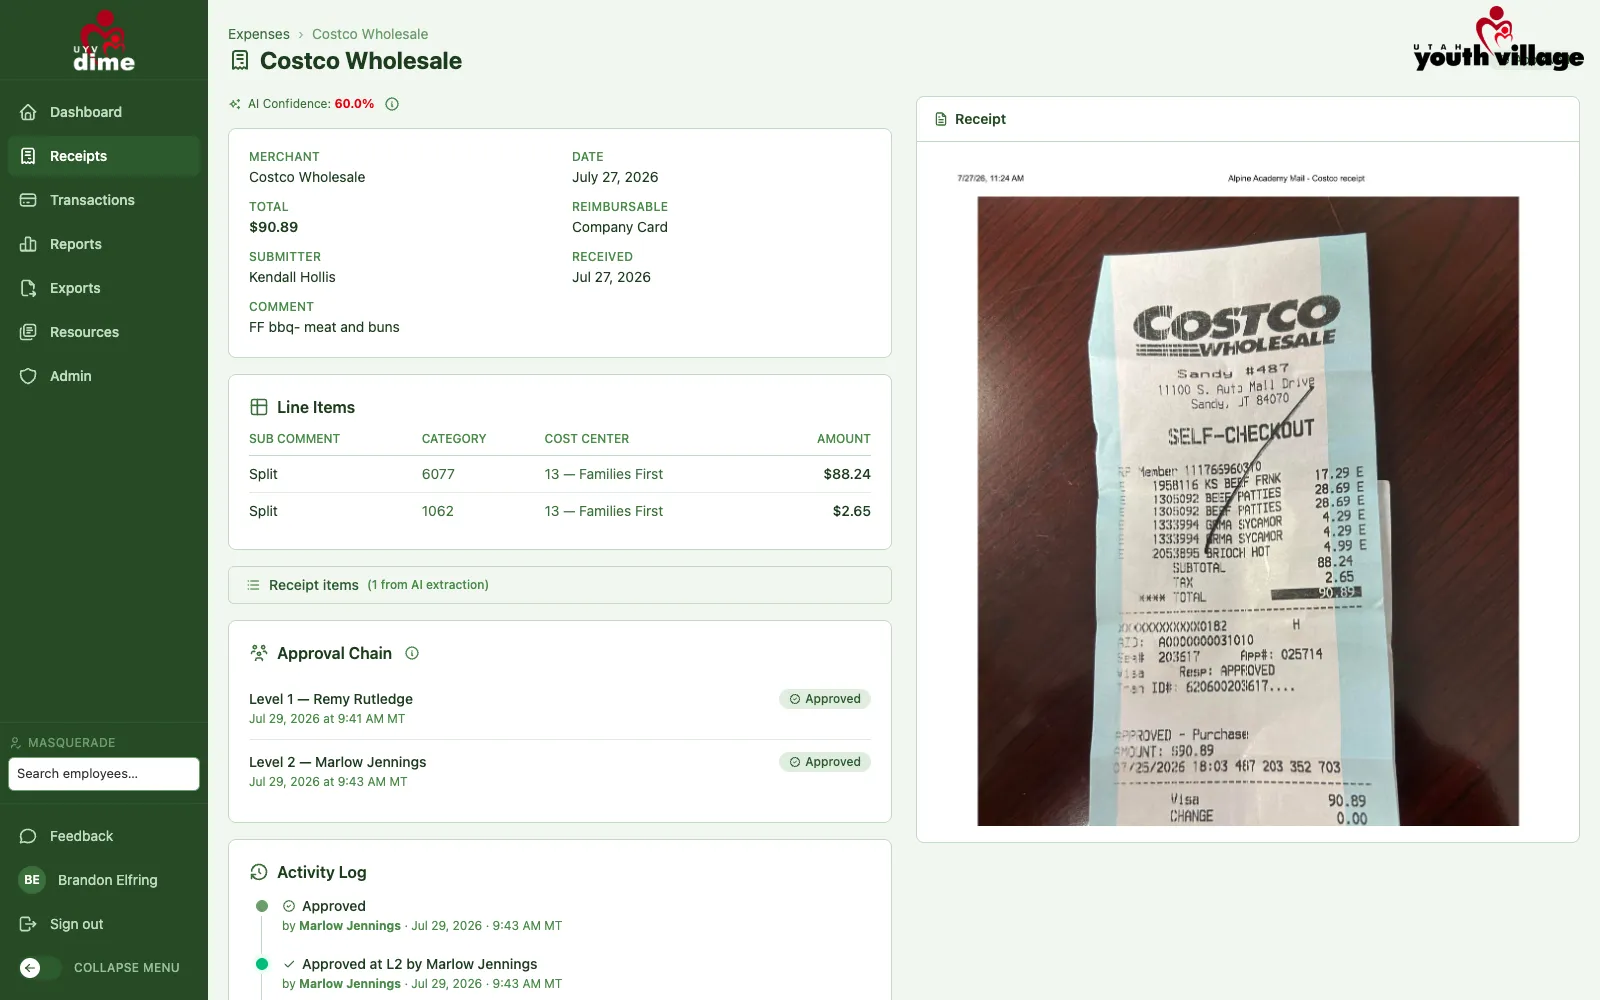The height and width of the screenshot is (1000, 1600).
Task: Click the 60.0% confidence value
Action: [354, 104]
